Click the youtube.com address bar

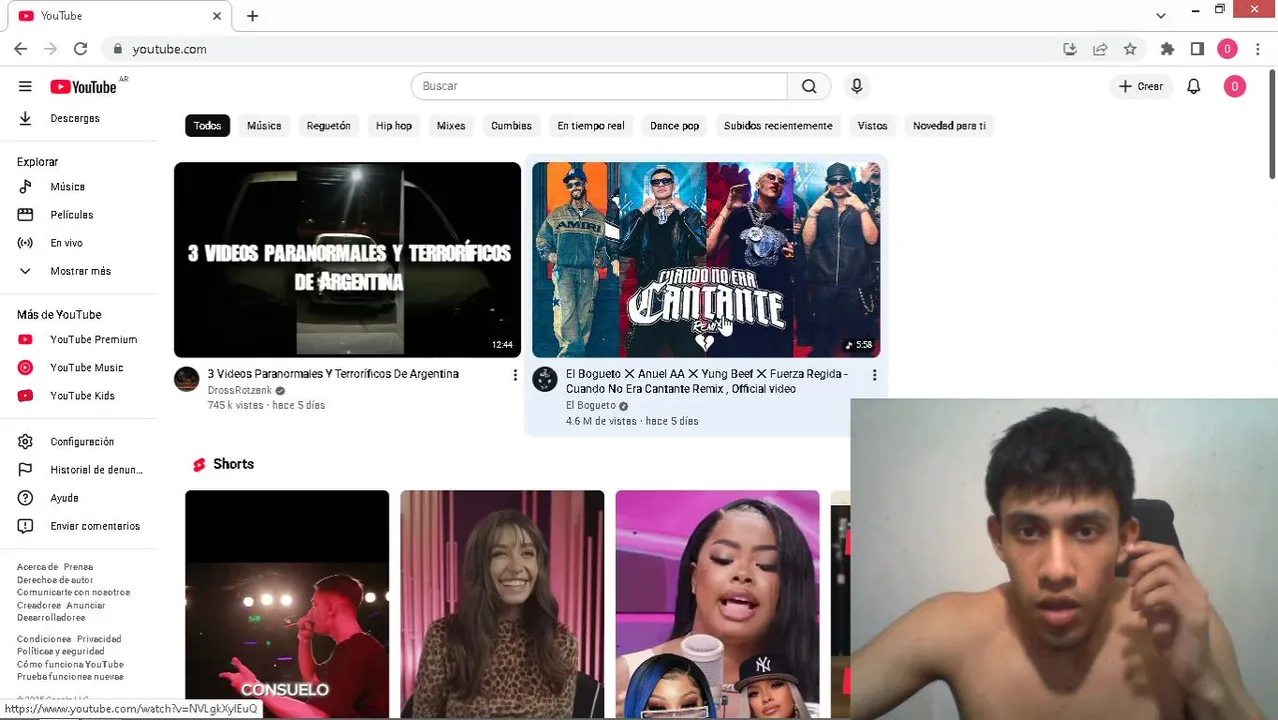580,49
